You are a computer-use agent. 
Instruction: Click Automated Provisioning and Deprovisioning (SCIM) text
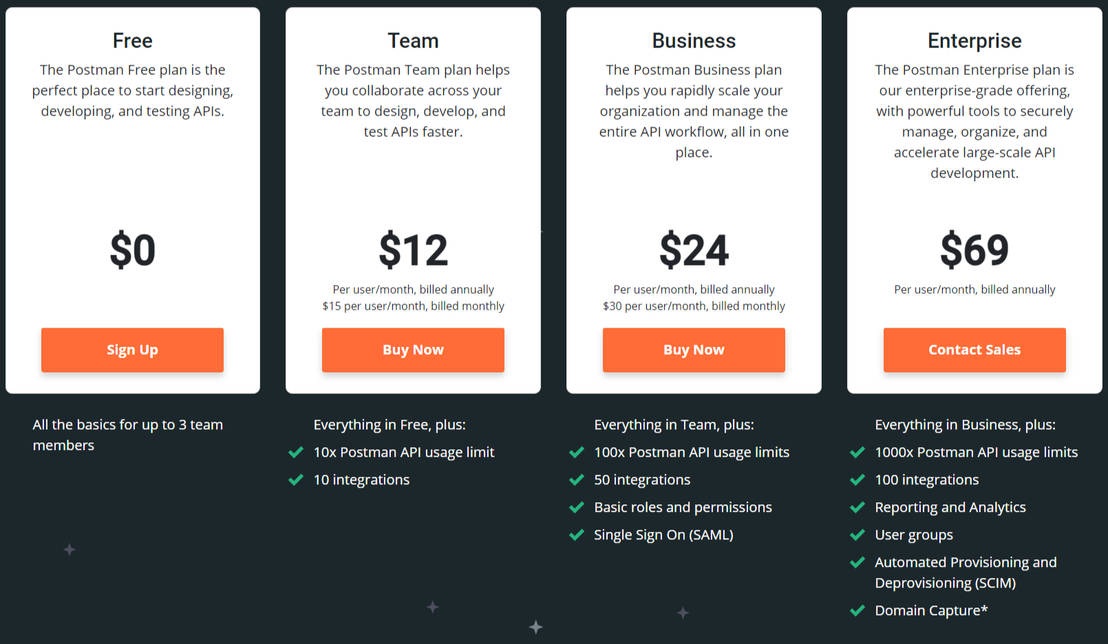[x=965, y=572]
